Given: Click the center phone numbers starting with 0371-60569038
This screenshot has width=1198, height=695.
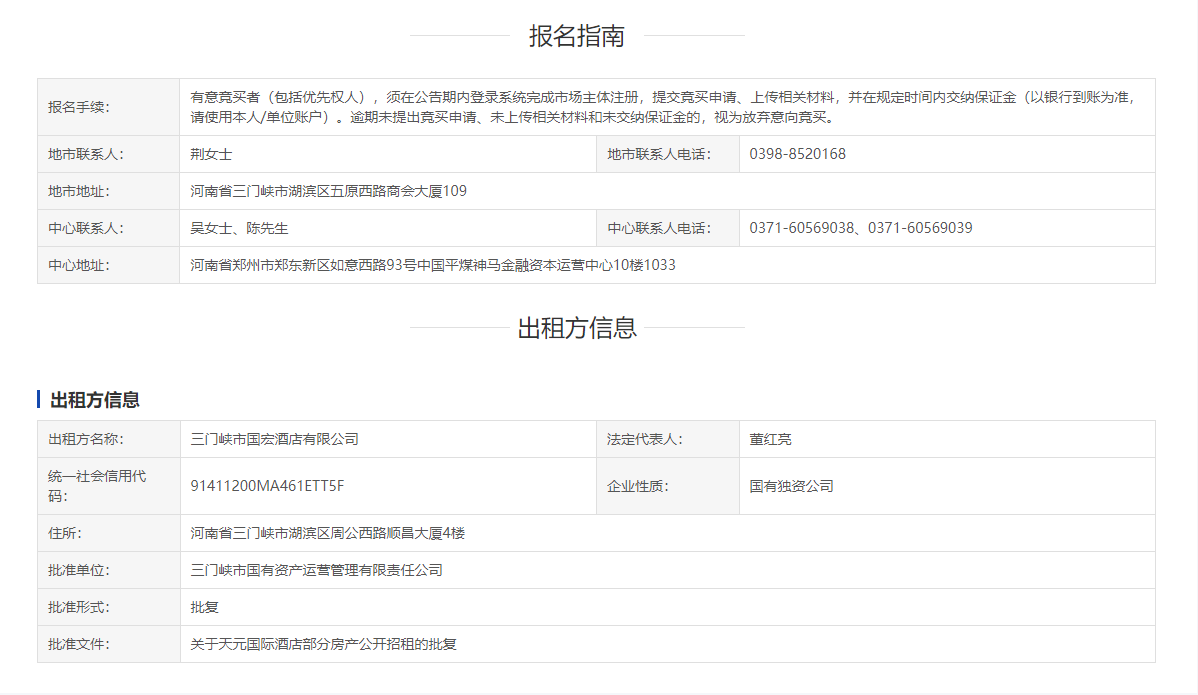Looking at the screenshot, I should 860,228.
